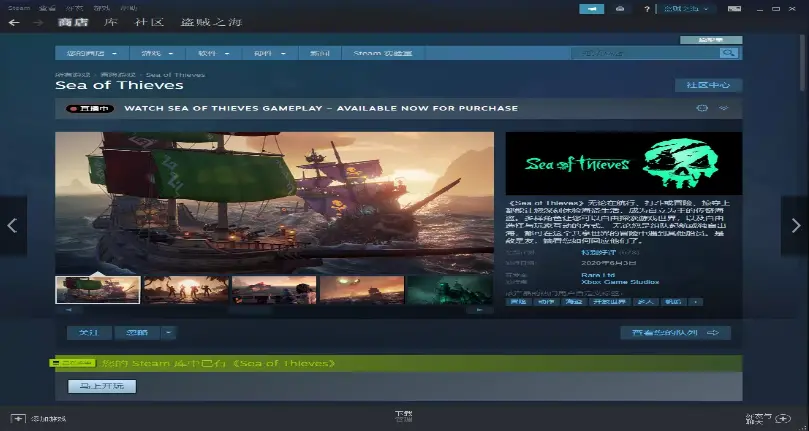Viewport: 809px width, 431px height.
Task: Click the store search magnifier icon
Action: pyautogui.click(x=729, y=53)
